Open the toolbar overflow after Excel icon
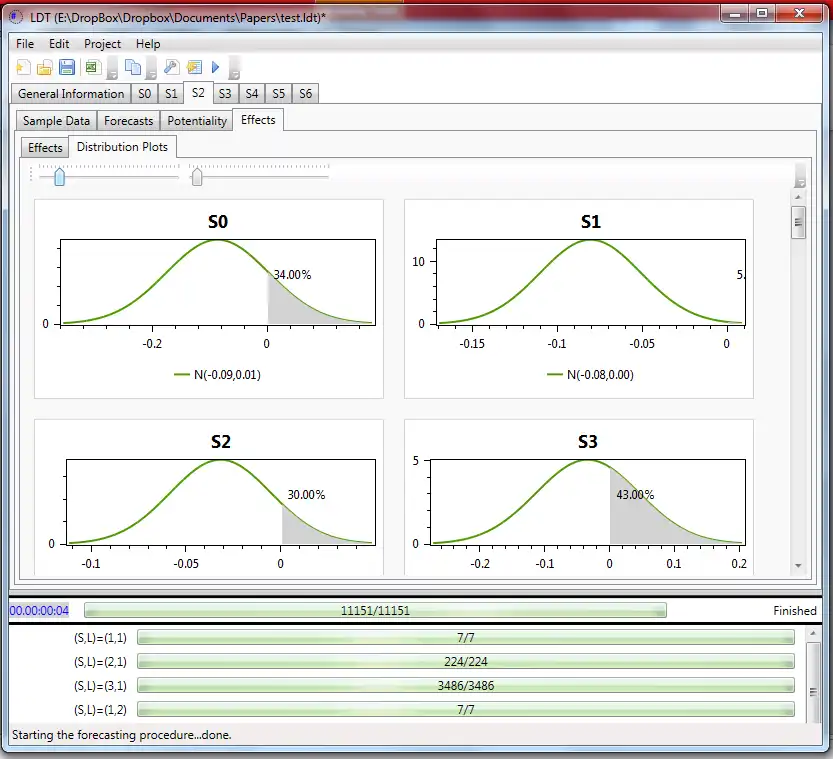This screenshot has height=759, width=833. 112,70
